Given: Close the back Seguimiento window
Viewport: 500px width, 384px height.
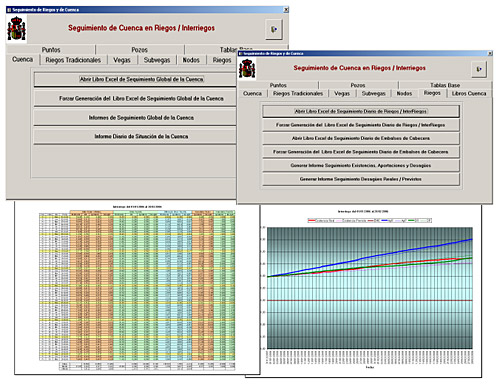Looking at the screenshot, I should click(x=286, y=10).
